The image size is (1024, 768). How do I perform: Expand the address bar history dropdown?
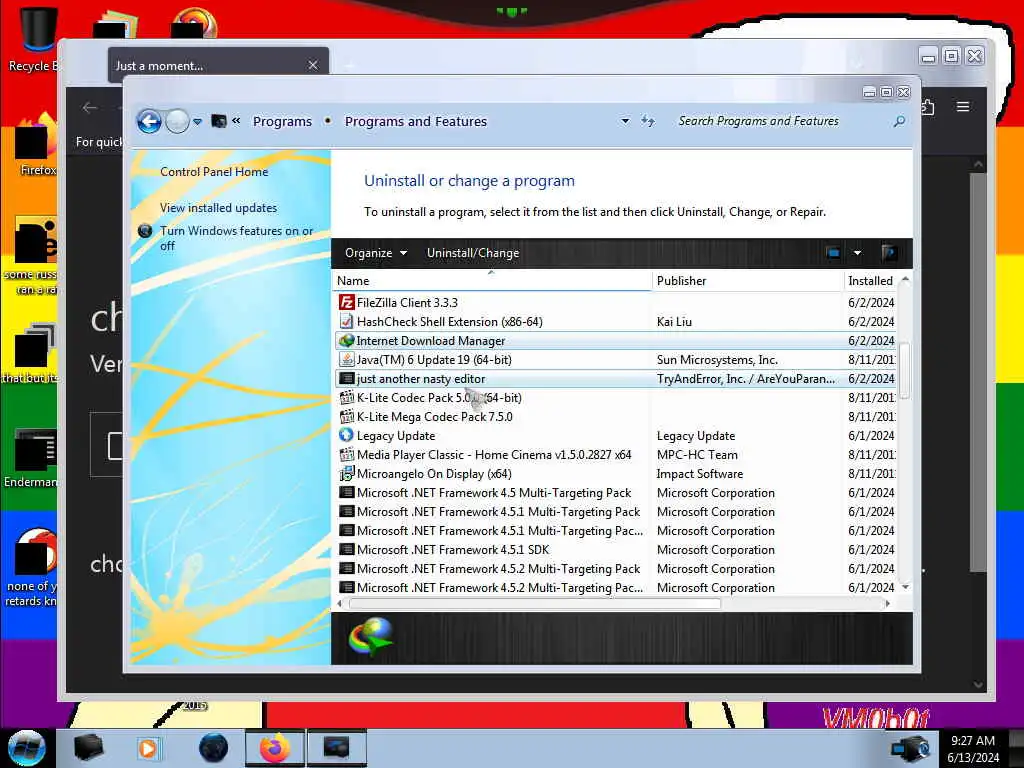point(625,121)
